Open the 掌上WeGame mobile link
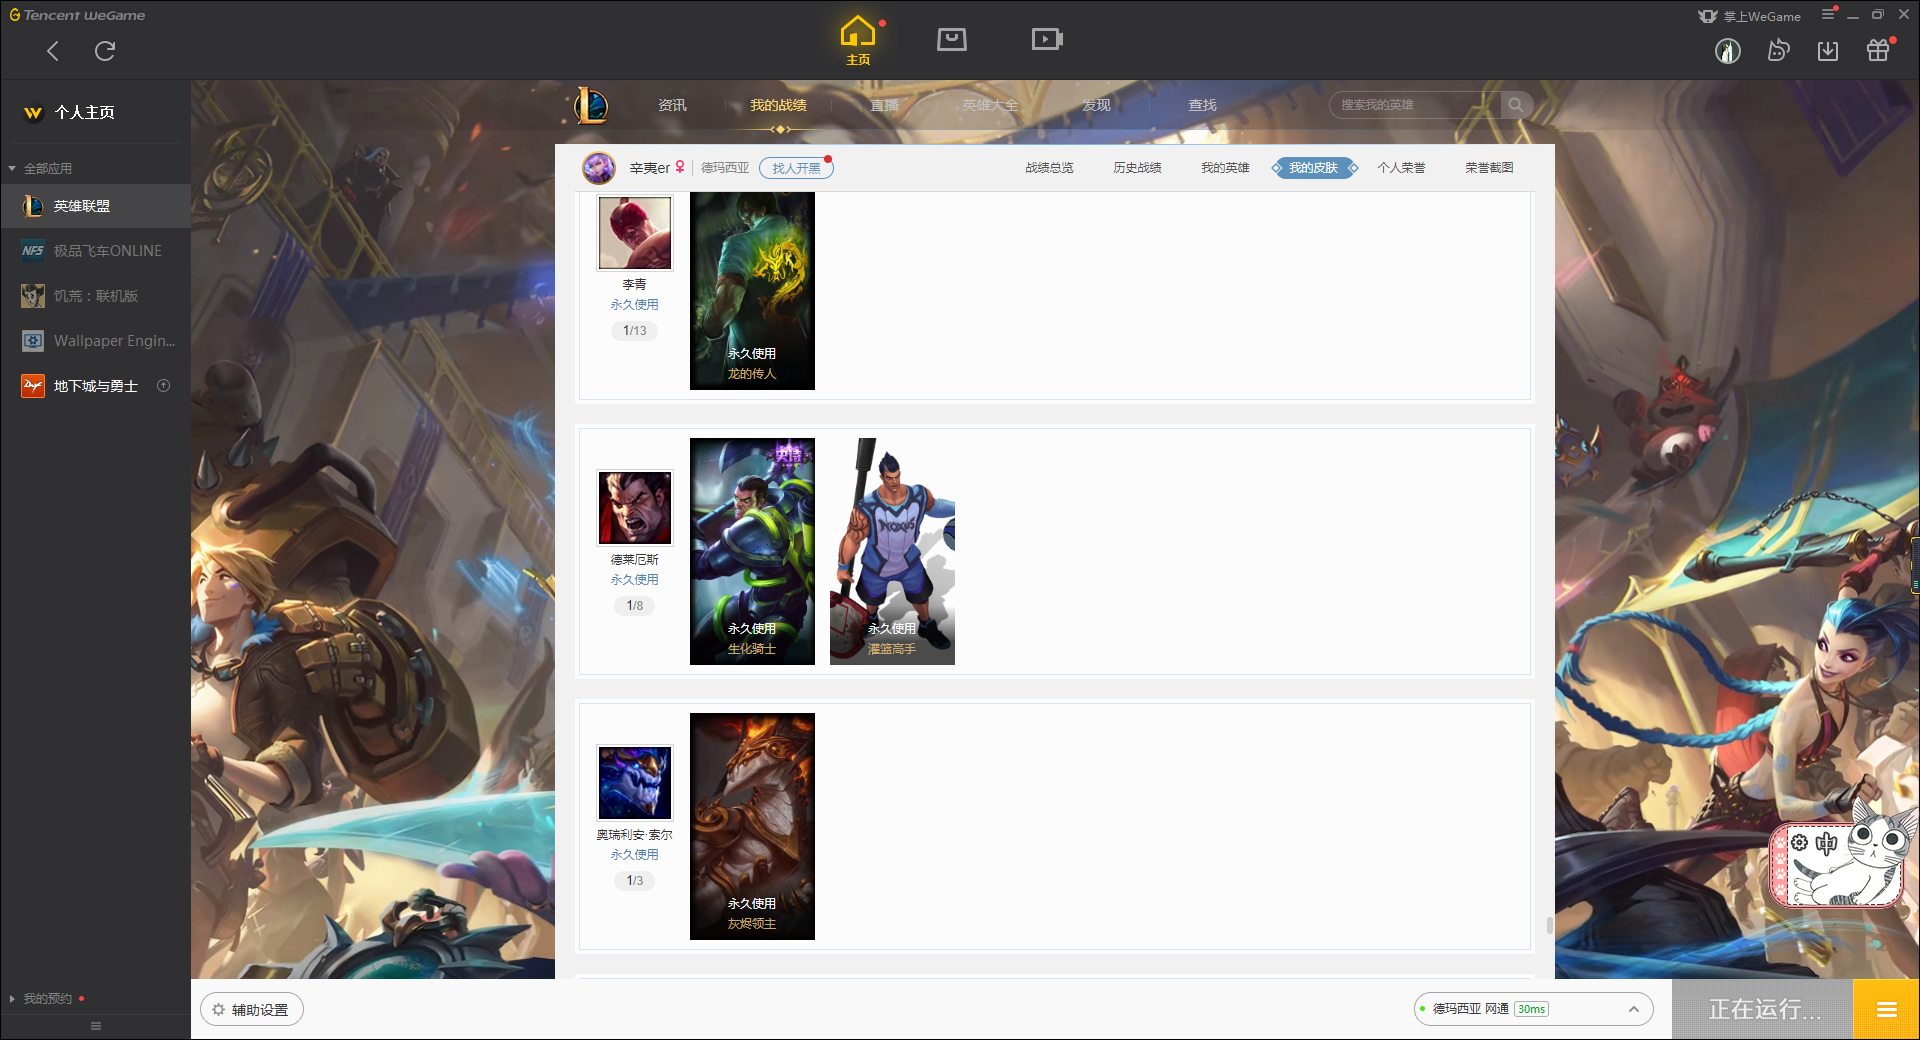Screen dimensions: 1920x1040 coord(1750,16)
